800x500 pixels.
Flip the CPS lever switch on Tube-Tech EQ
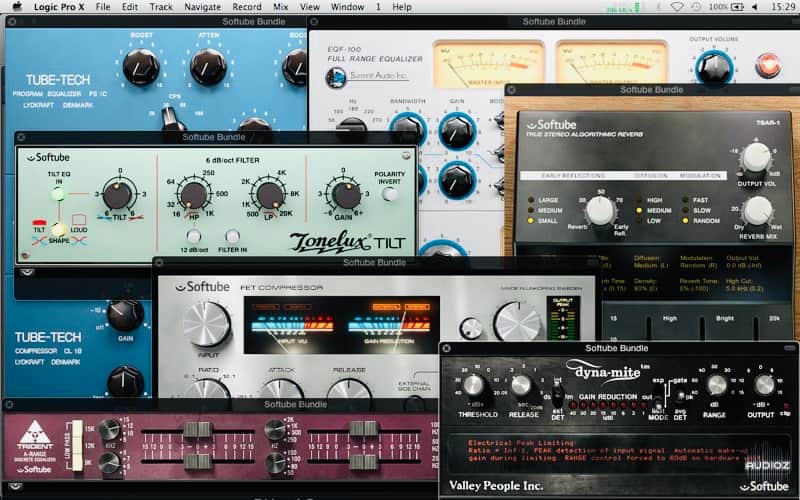[172, 118]
